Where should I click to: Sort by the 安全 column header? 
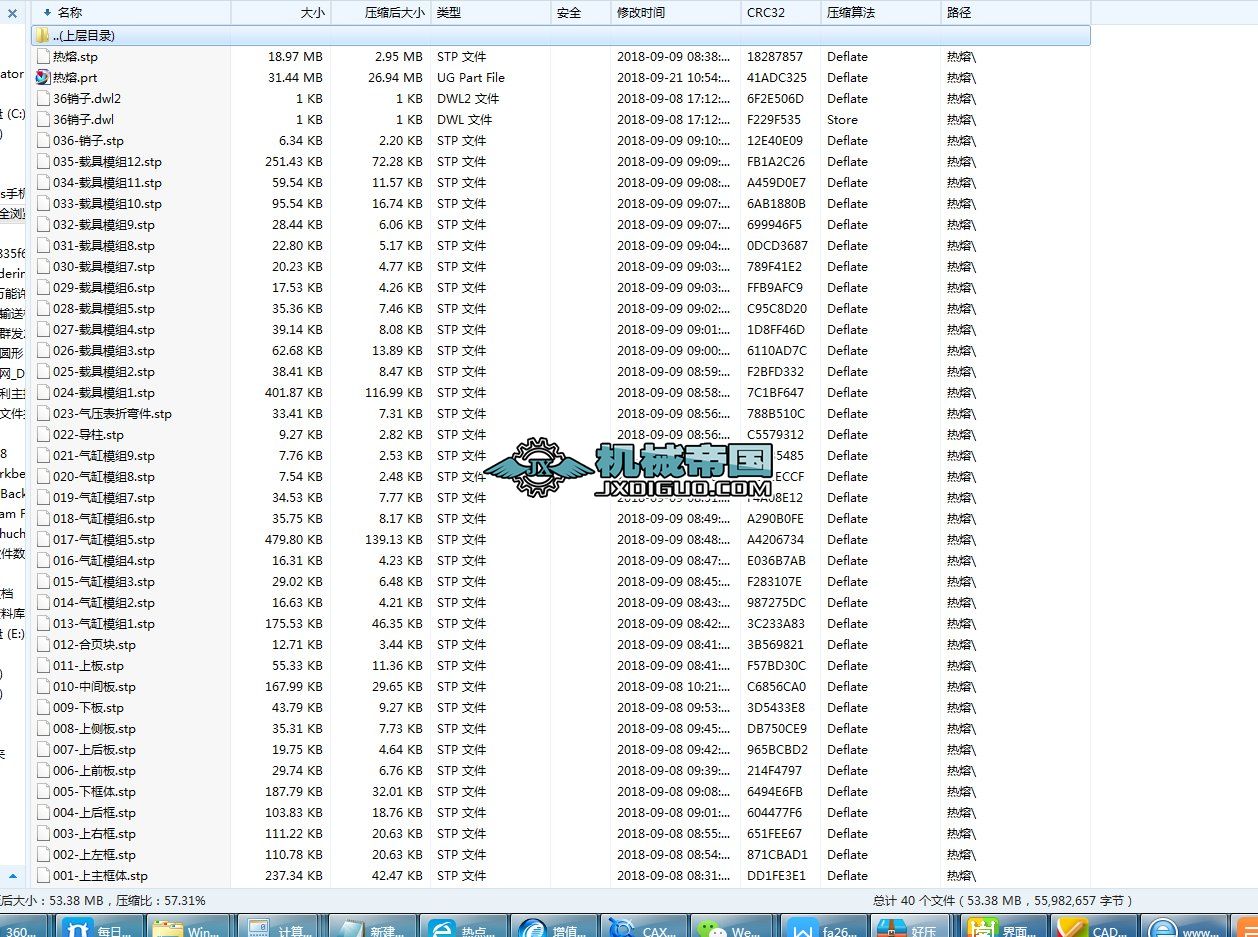point(581,12)
